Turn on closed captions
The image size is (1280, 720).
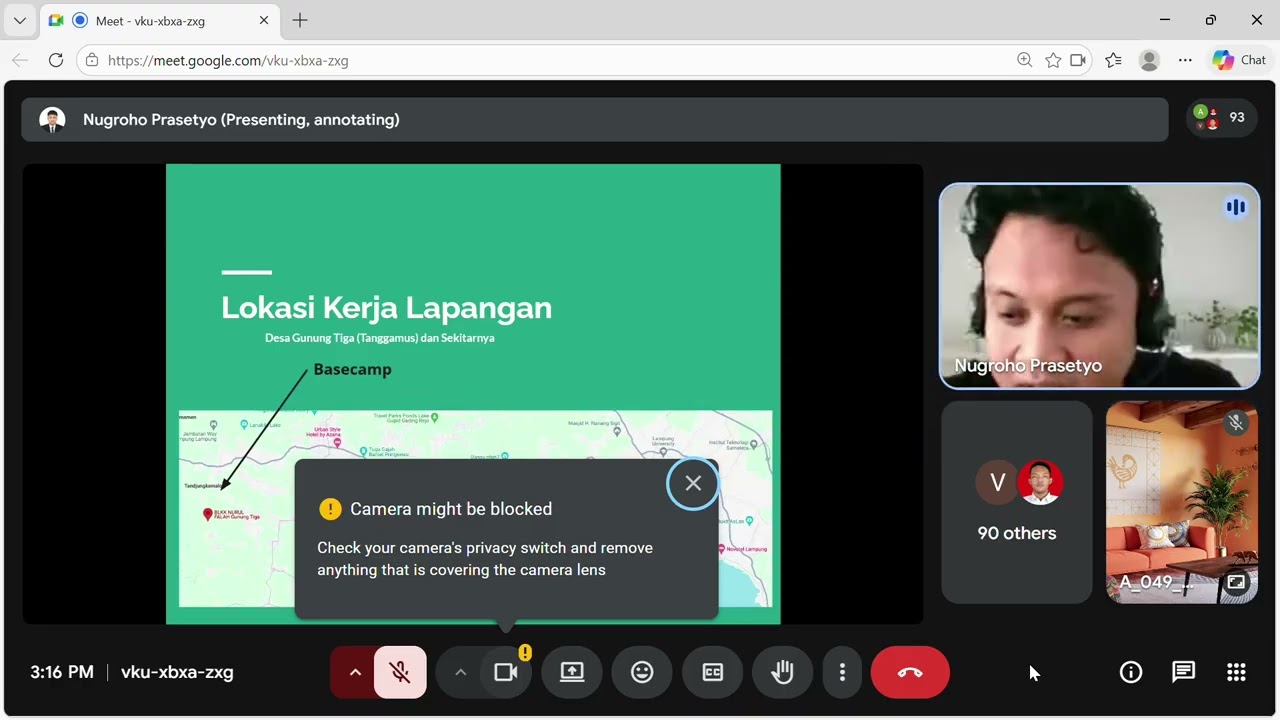pos(712,672)
